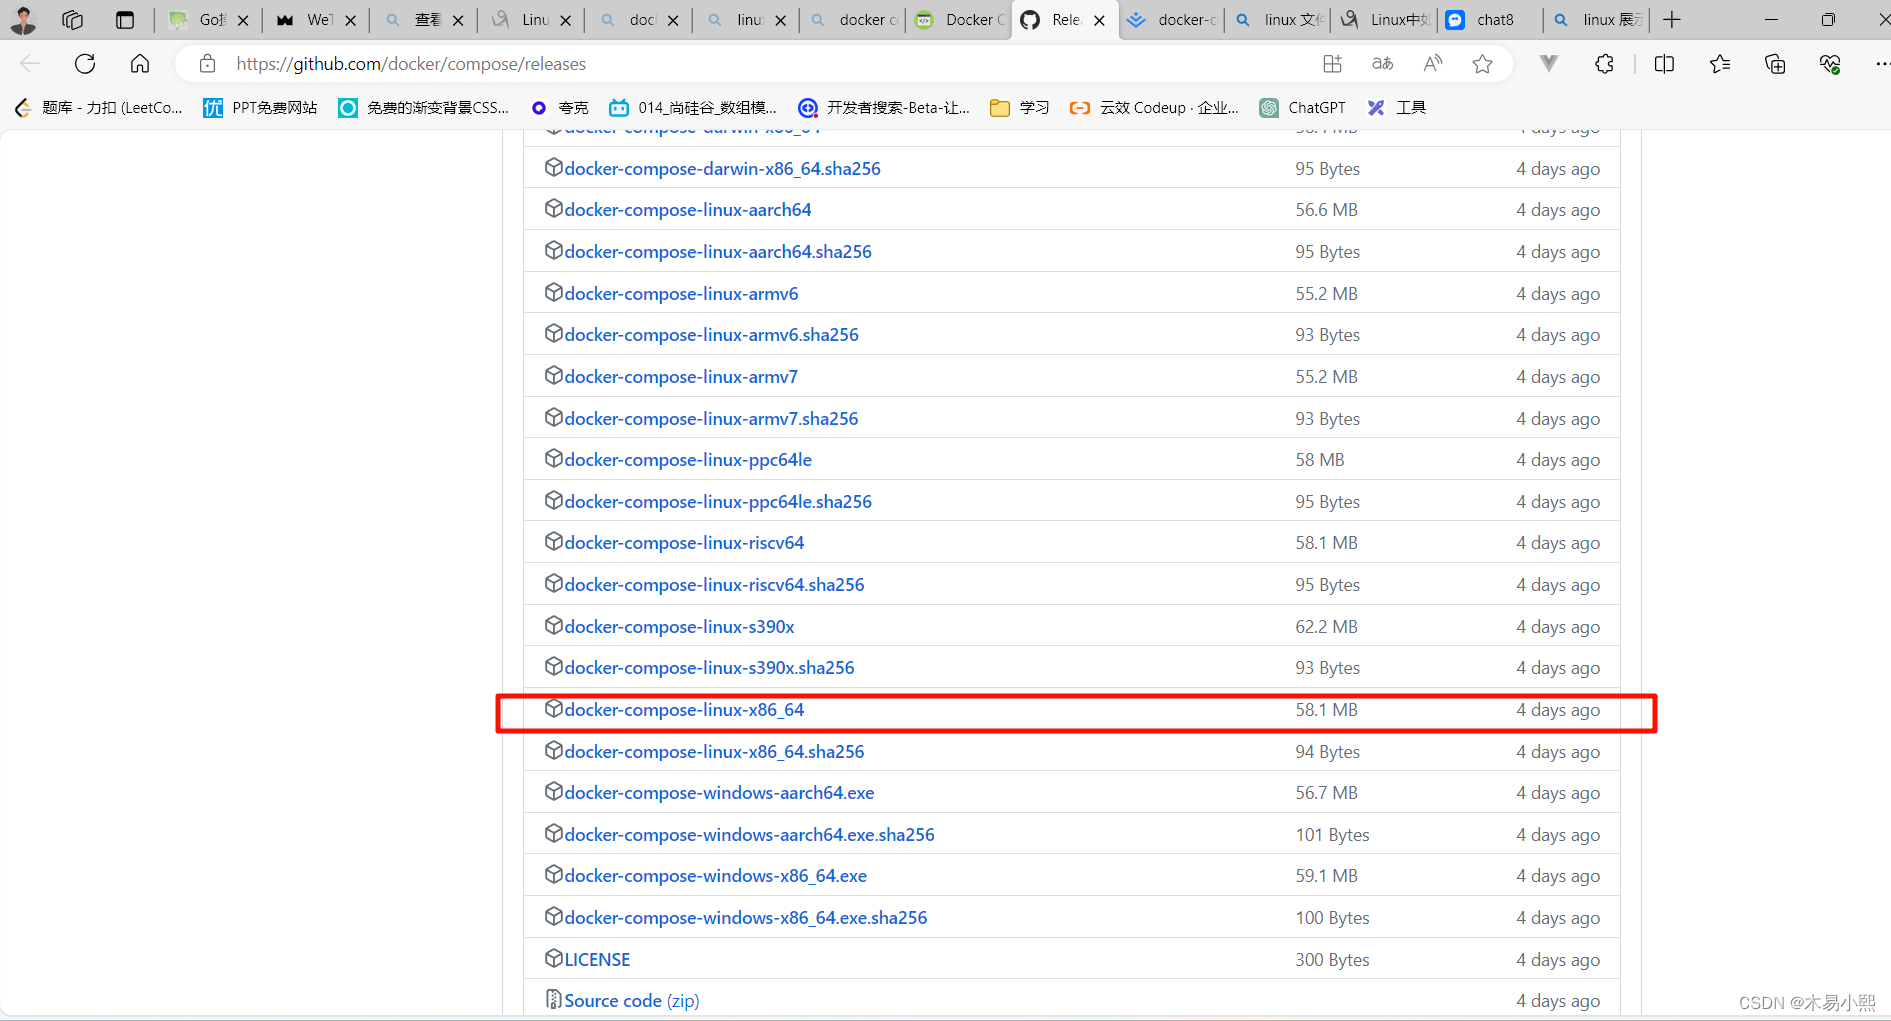Open PPT免费网站 bookmark

260,108
